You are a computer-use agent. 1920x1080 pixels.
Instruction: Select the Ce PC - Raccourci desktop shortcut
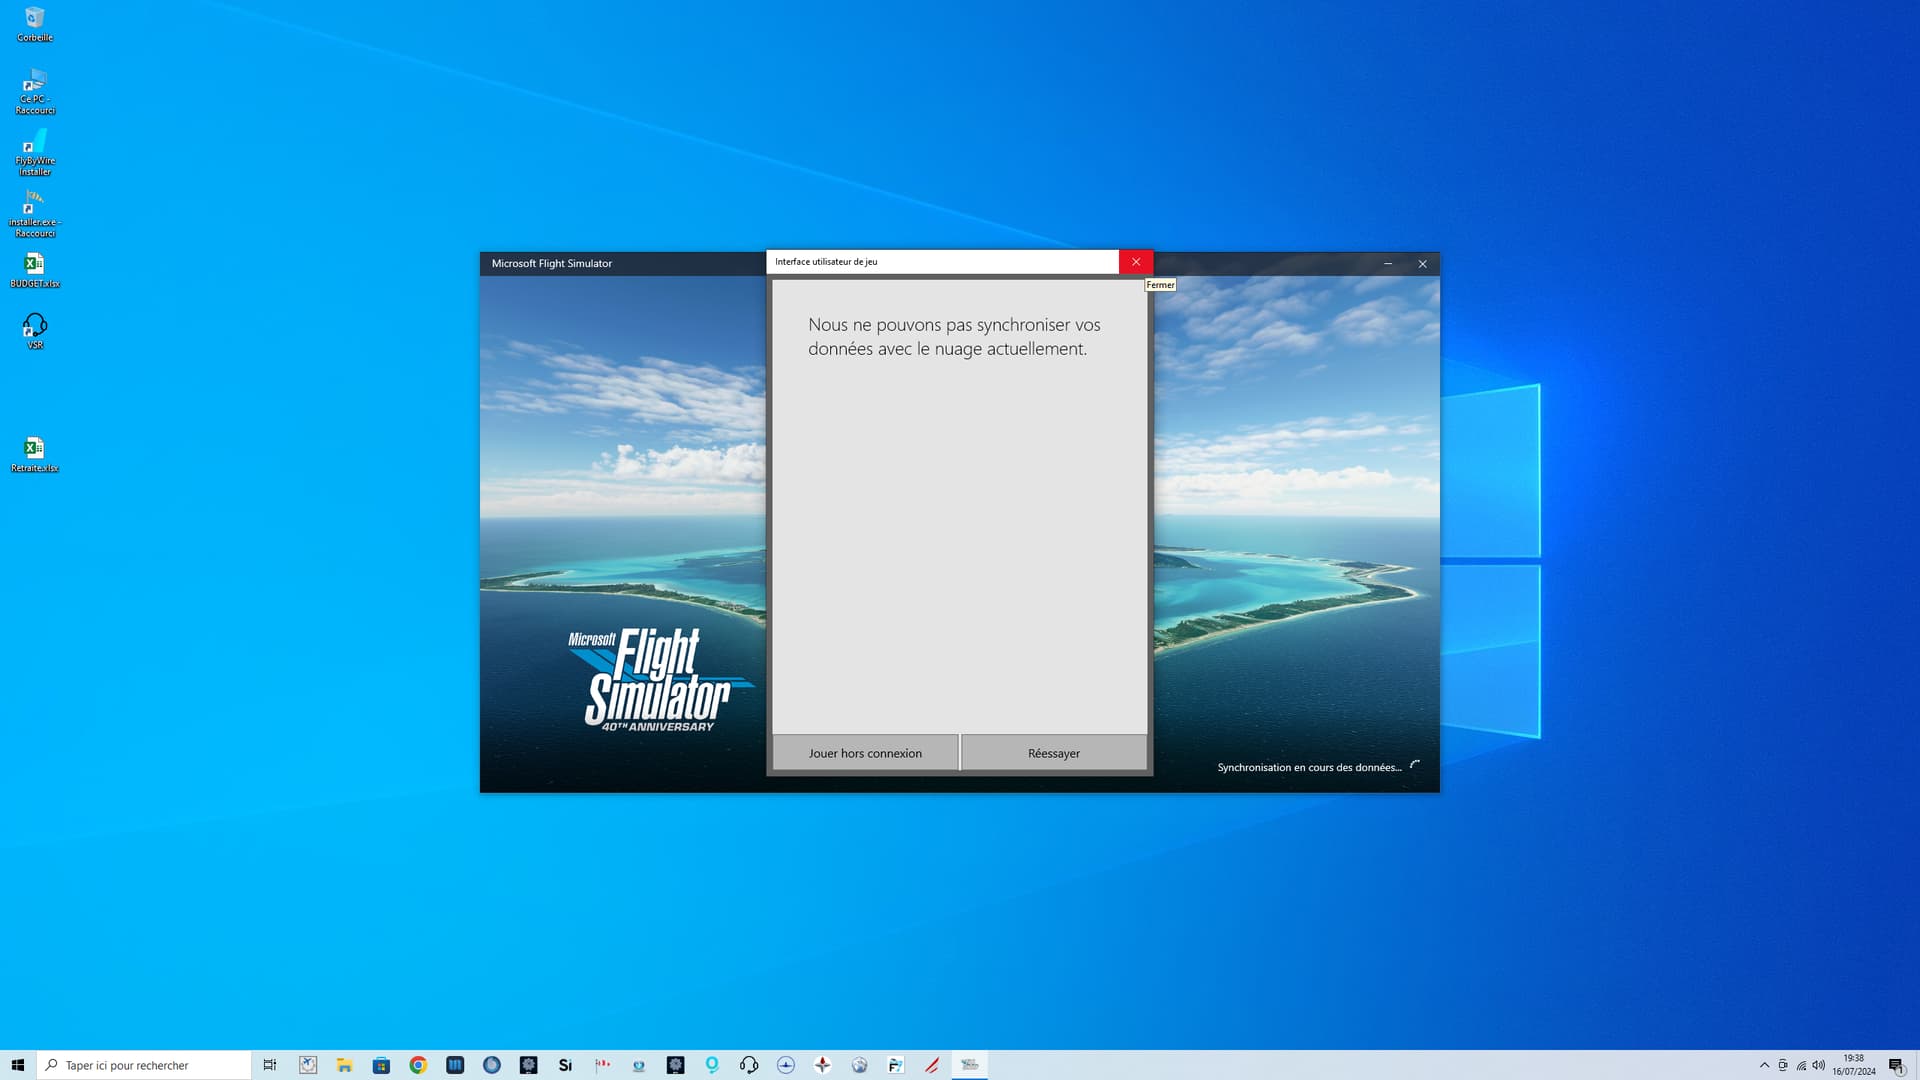[x=35, y=91]
